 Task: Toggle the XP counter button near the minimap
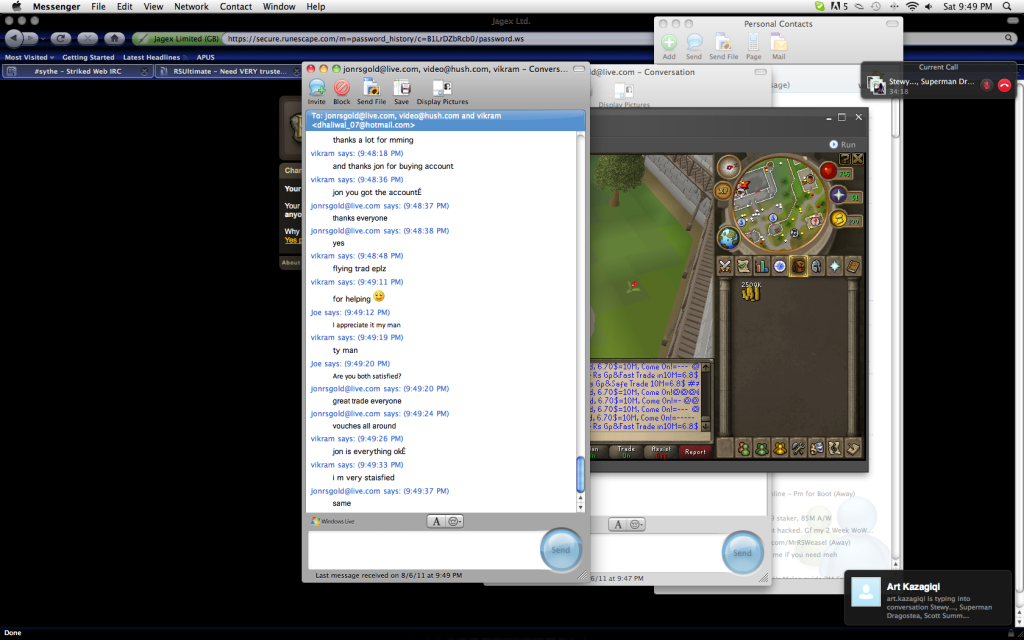724,191
